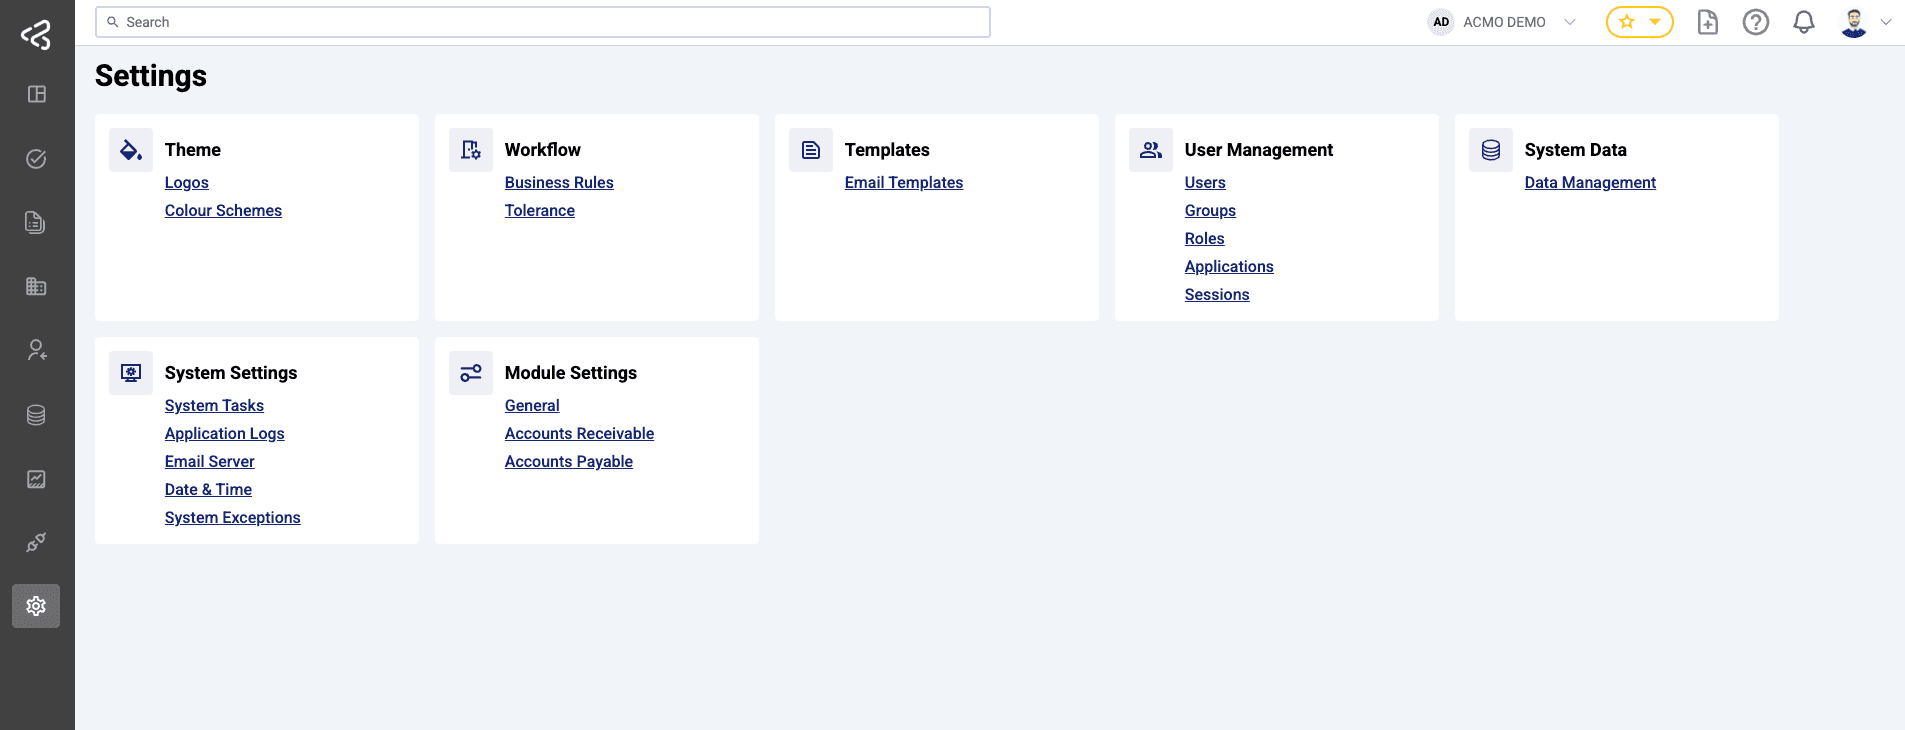1905x730 pixels.
Task: Open Applications under User Management
Action: 1229,267
